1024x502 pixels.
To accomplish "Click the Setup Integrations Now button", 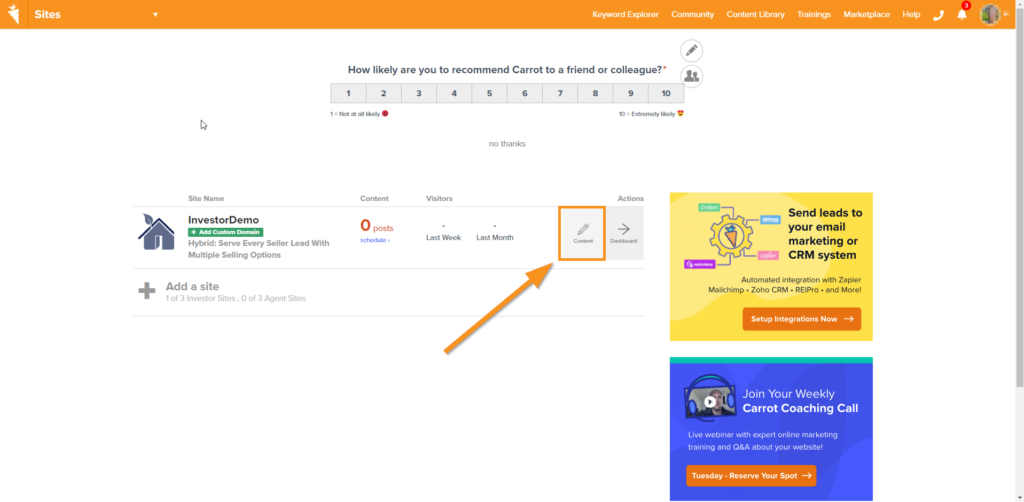I will [801, 319].
